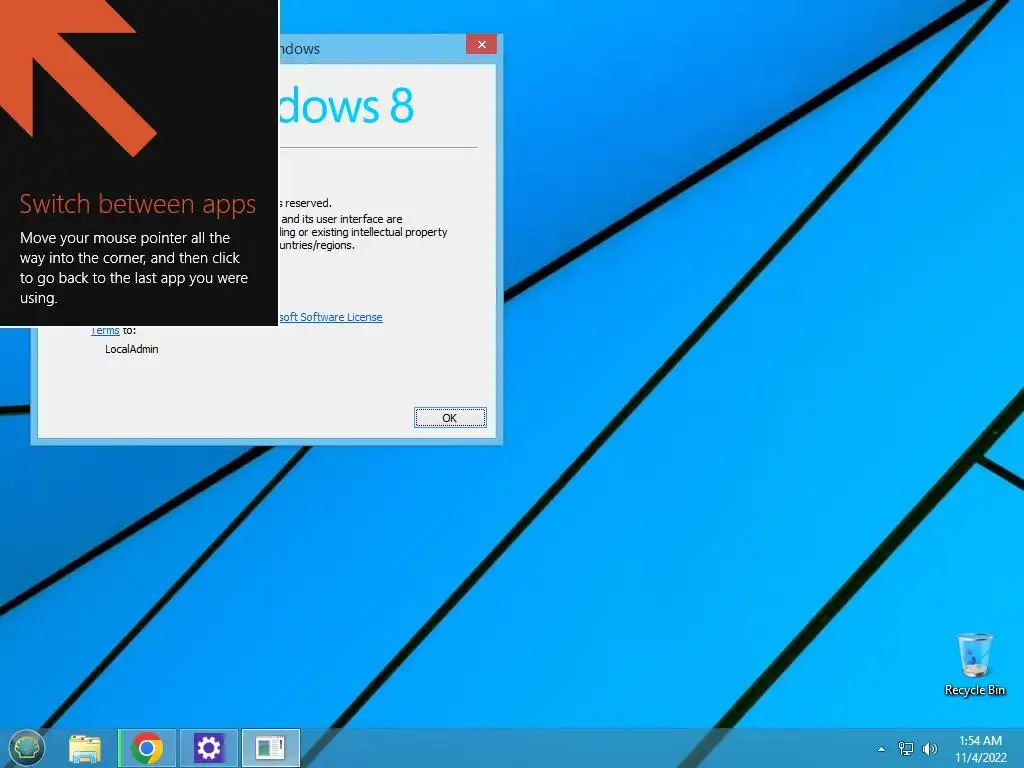Select the Recycle Bin desktop icon
Image resolution: width=1024 pixels, height=768 pixels.
974,664
